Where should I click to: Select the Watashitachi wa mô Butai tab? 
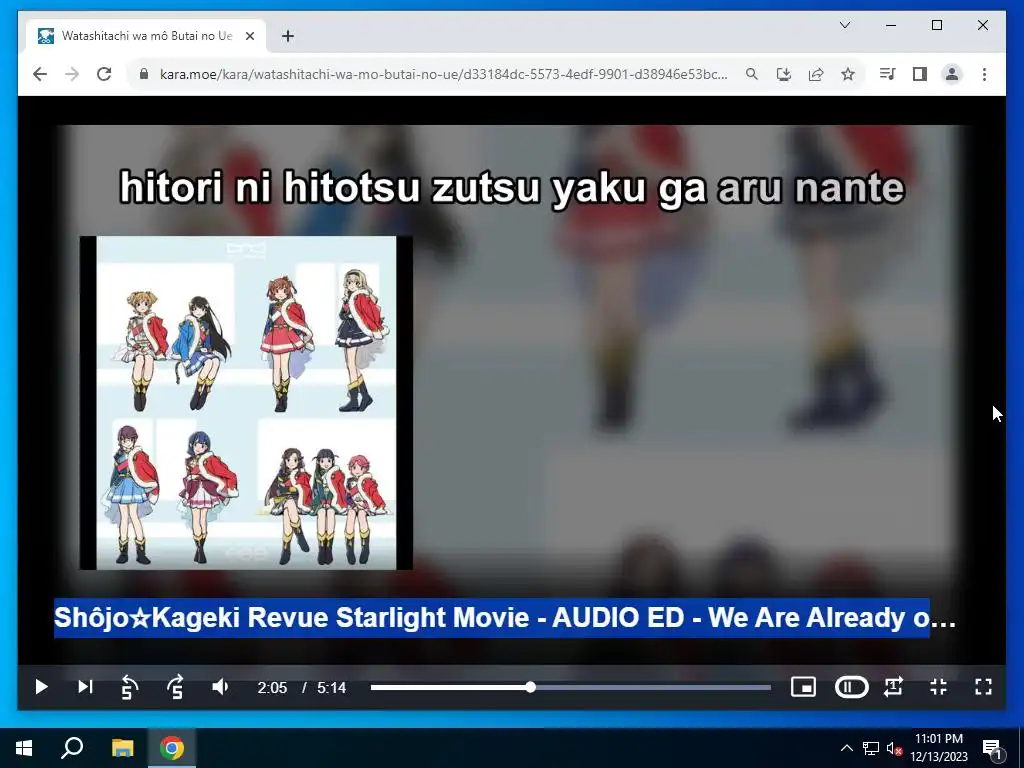(x=146, y=36)
